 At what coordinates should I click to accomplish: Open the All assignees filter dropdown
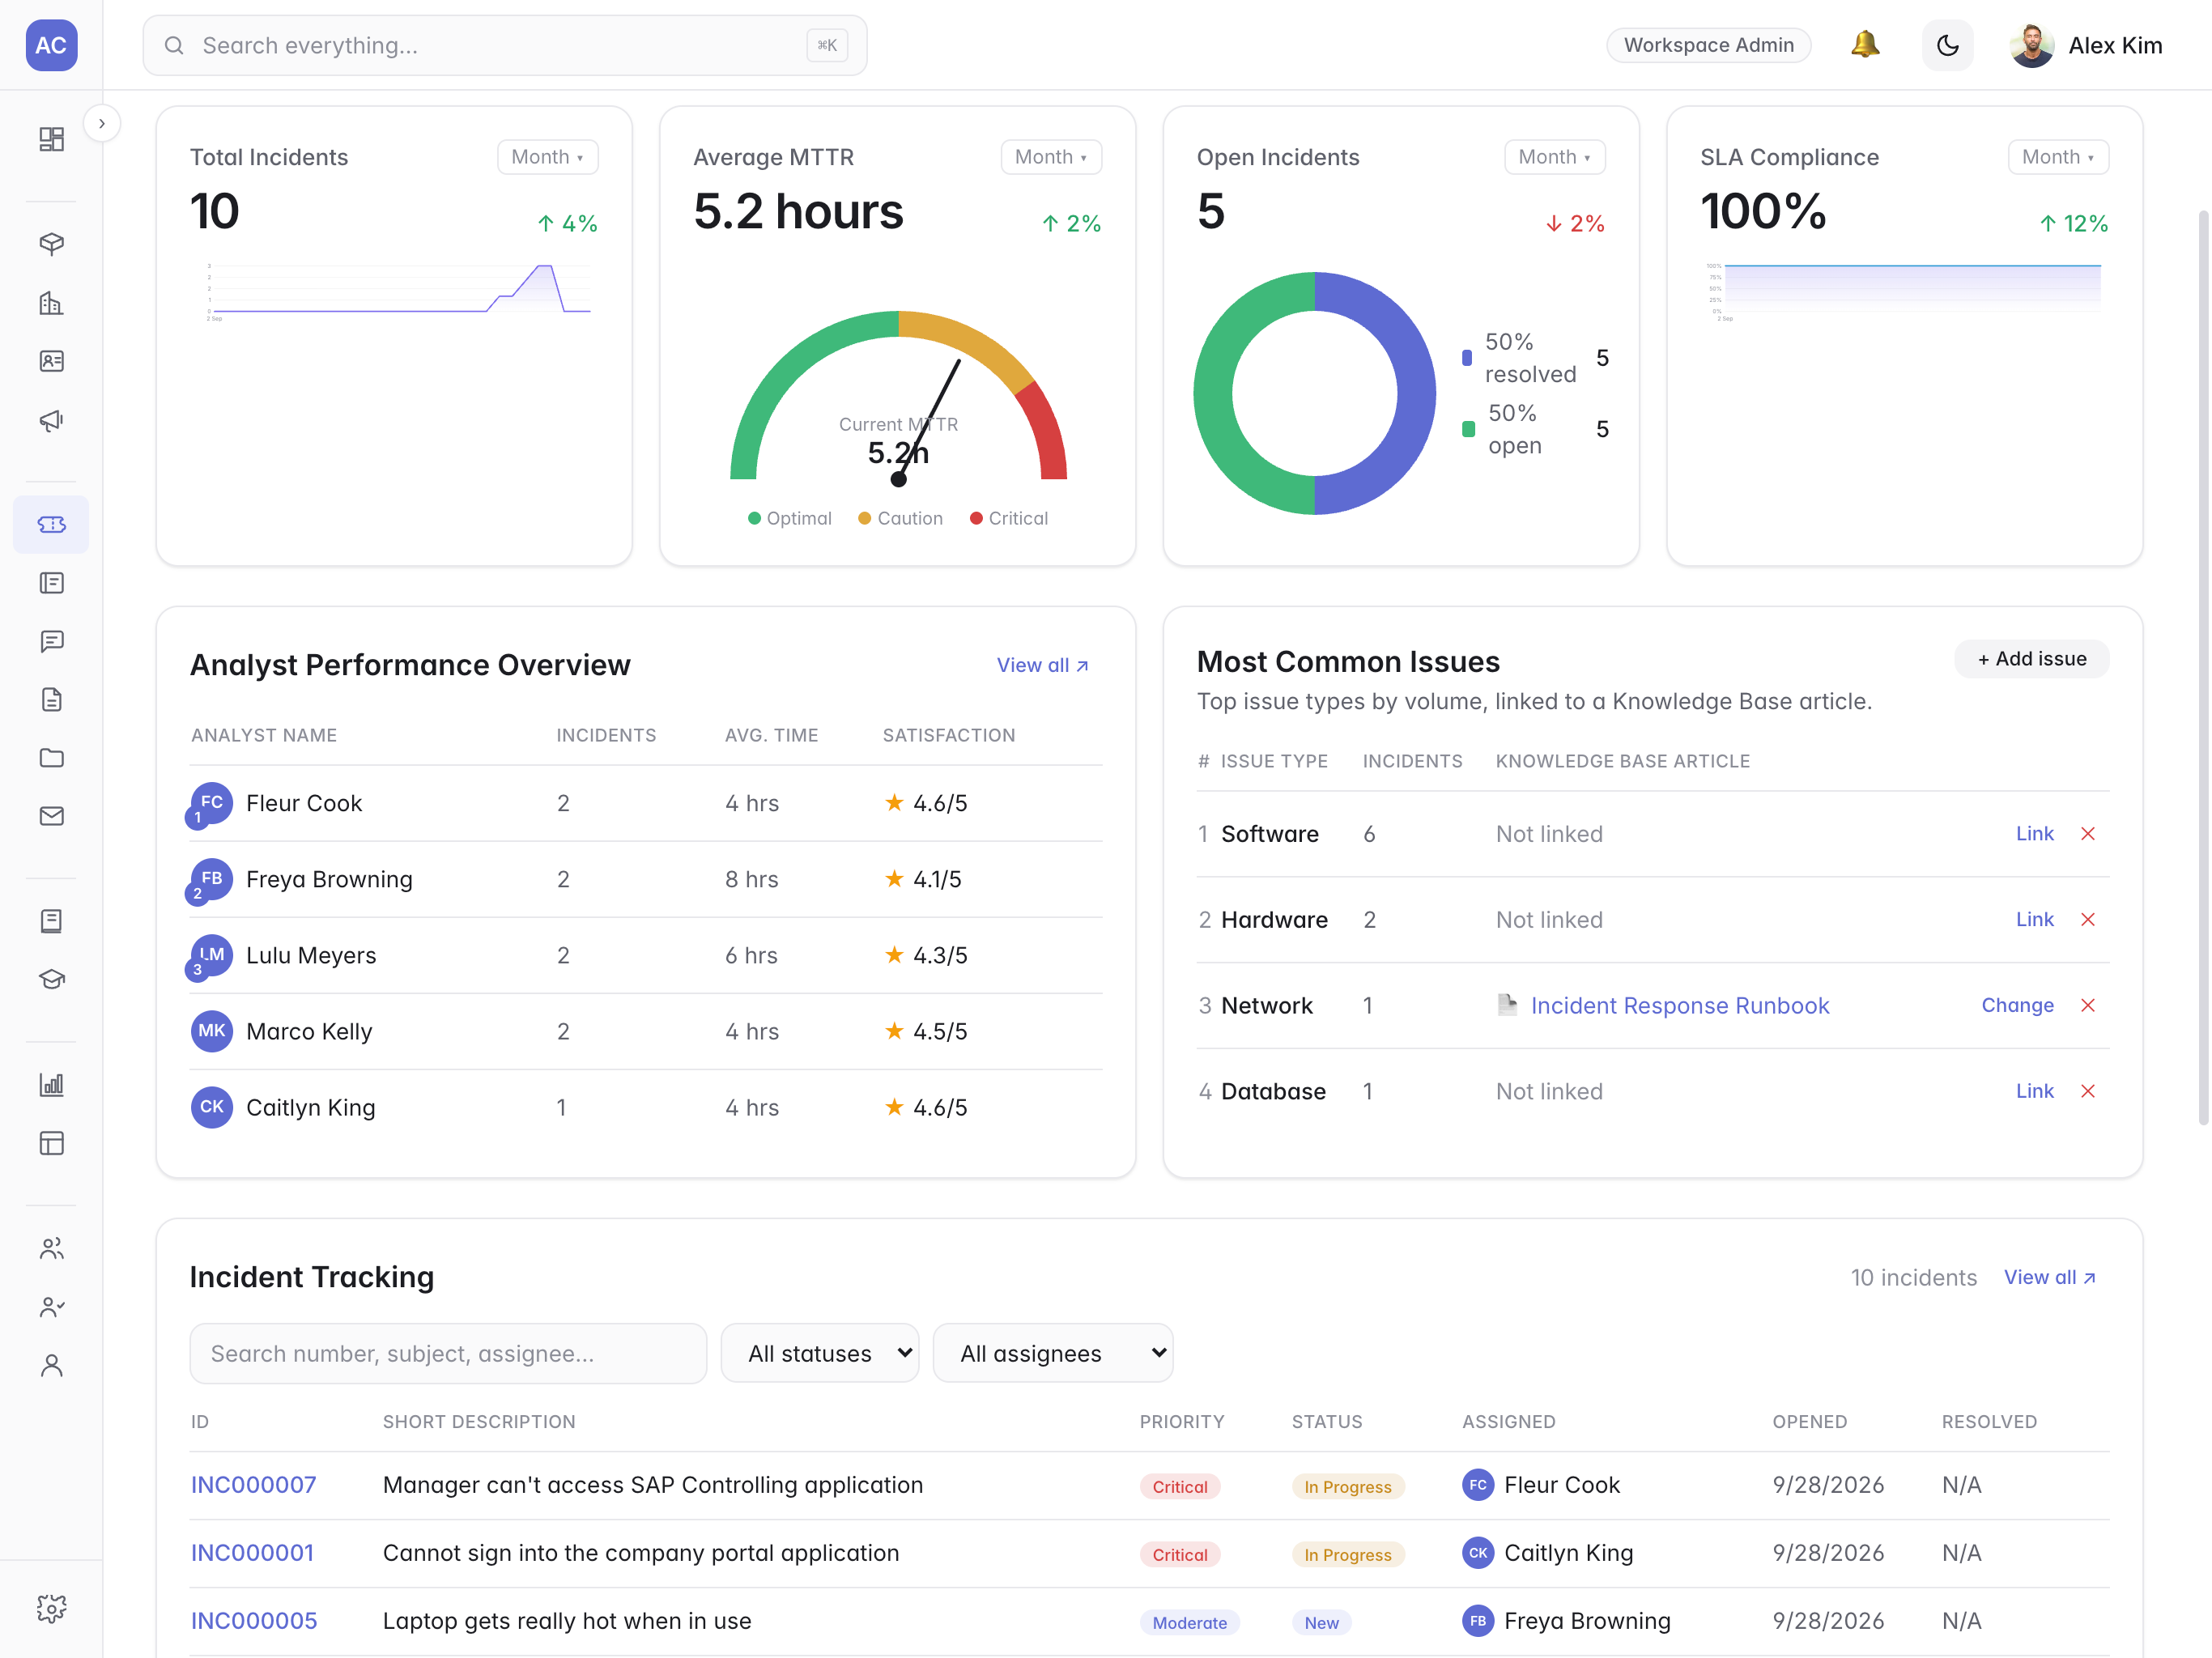pyautogui.click(x=1053, y=1353)
